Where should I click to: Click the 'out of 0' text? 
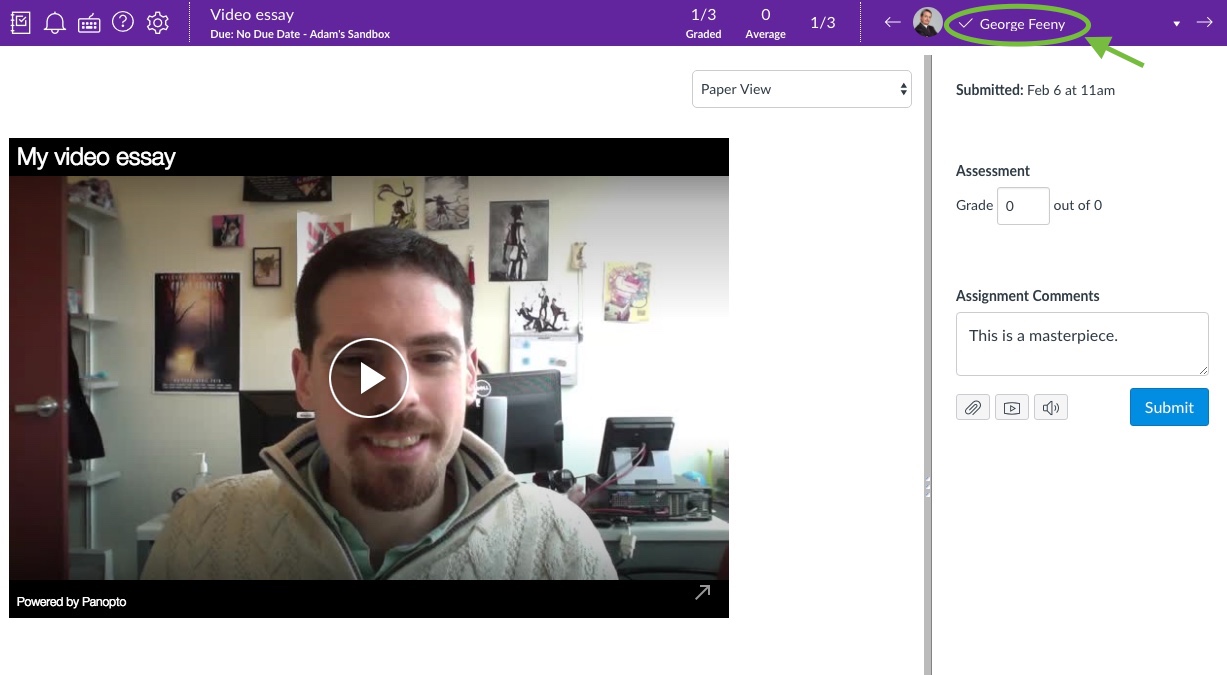pyautogui.click(x=1078, y=205)
